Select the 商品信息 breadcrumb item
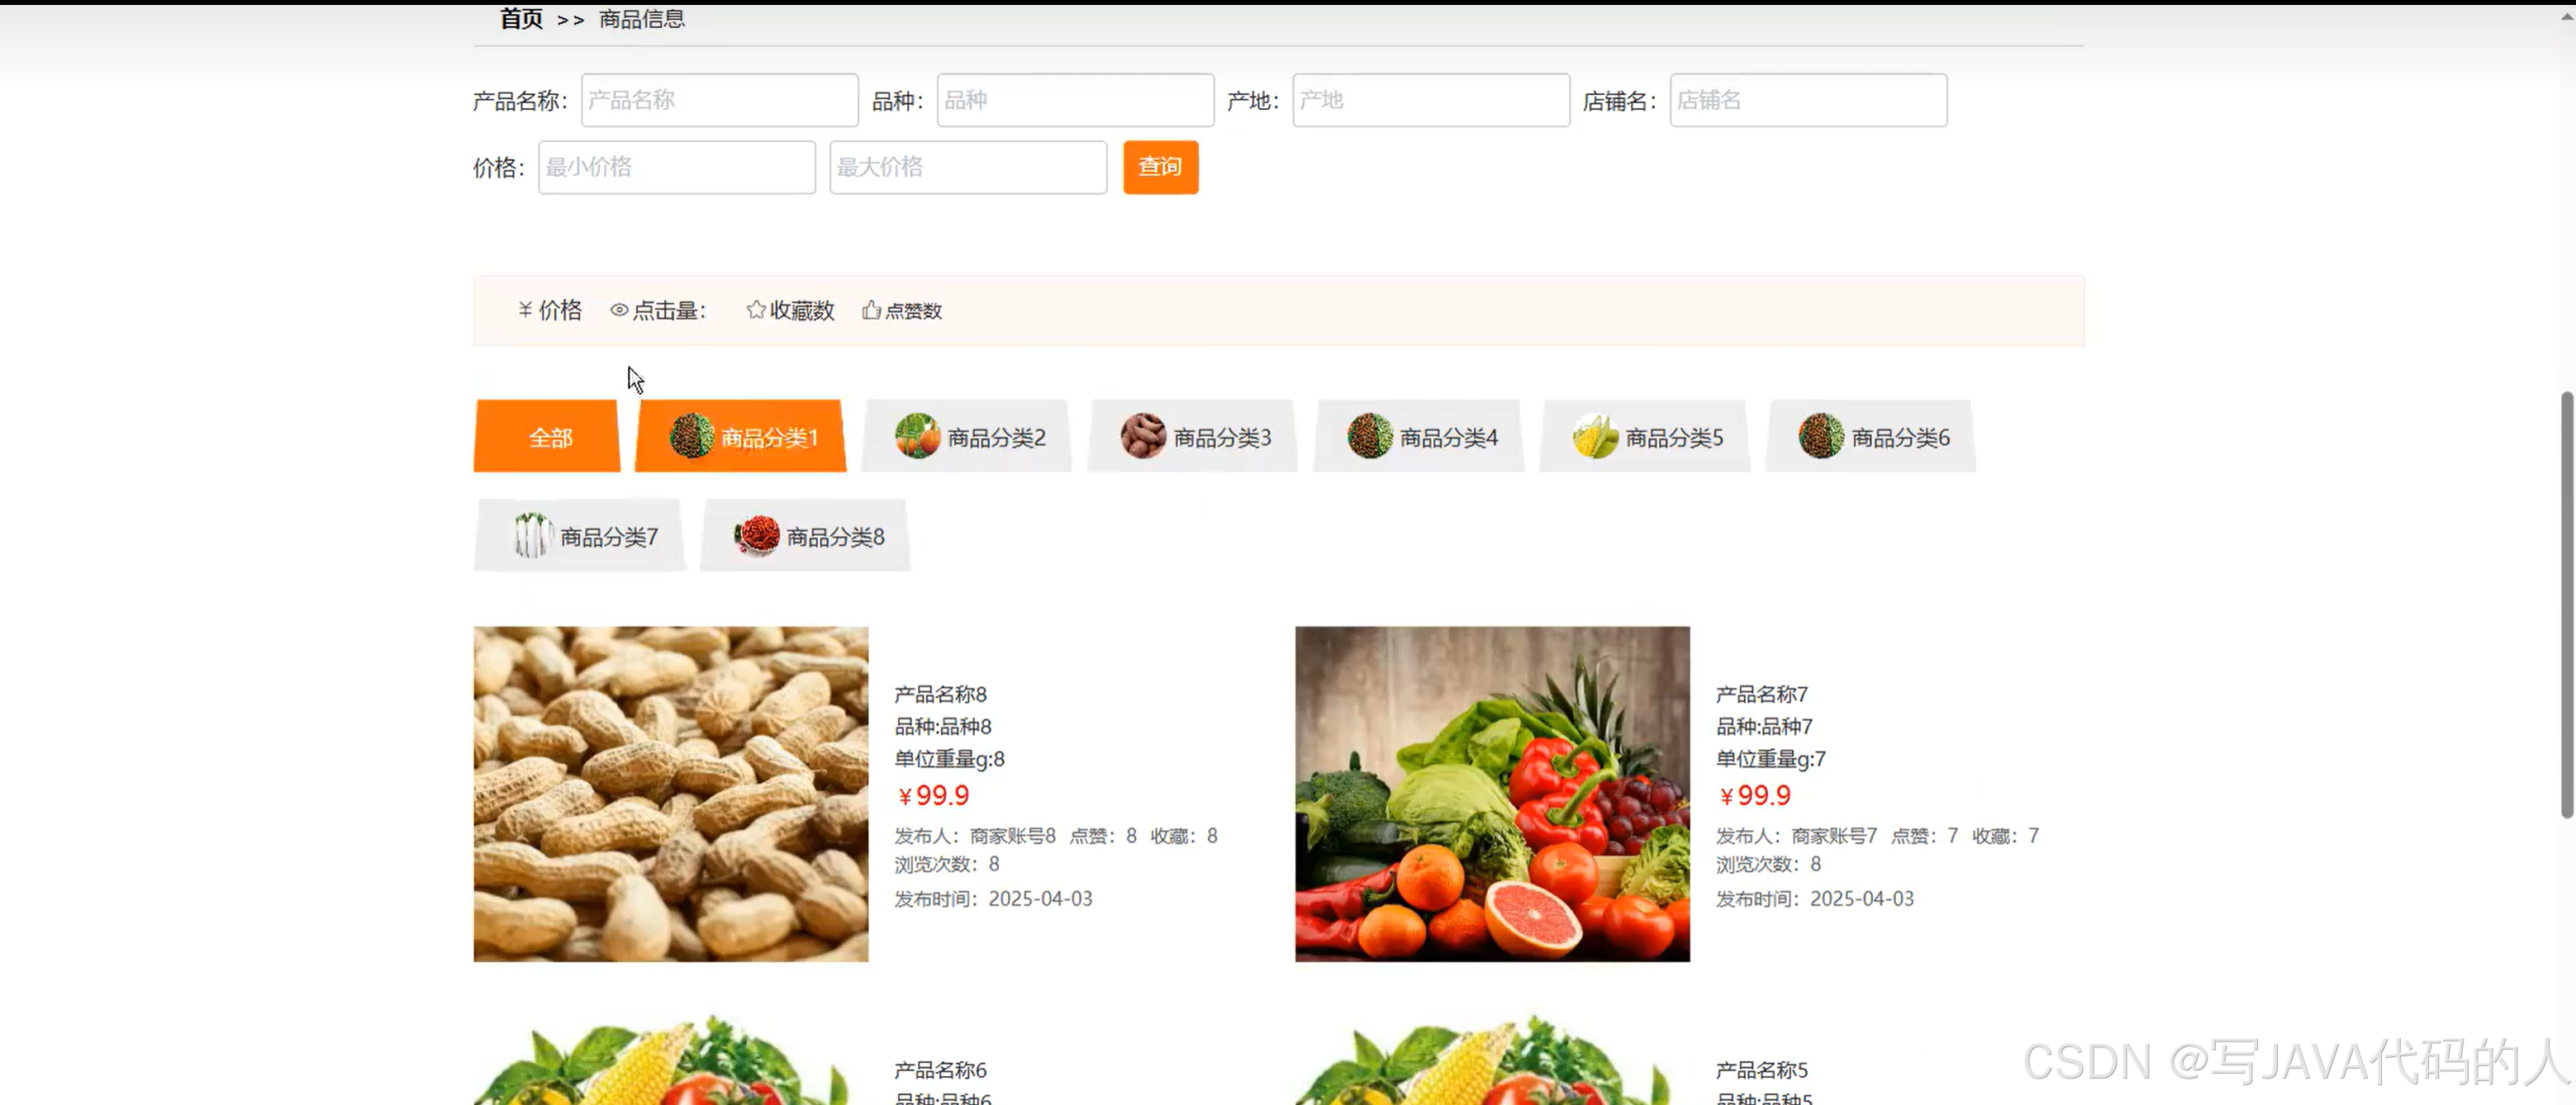This screenshot has height=1105, width=2576. (641, 19)
